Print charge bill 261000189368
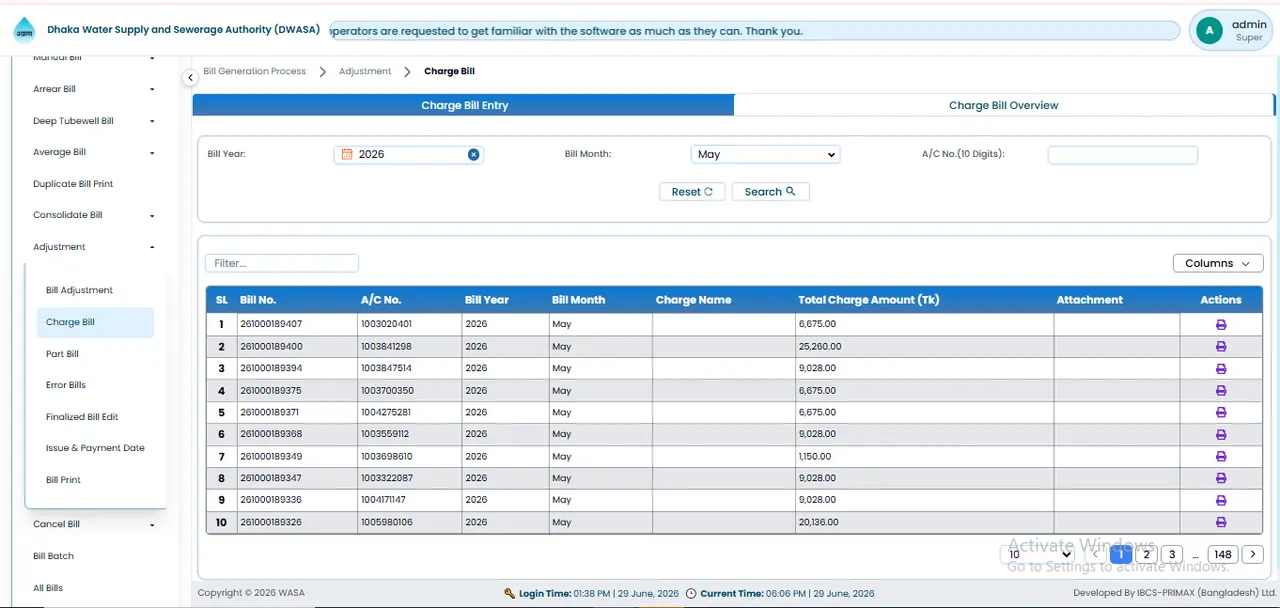Viewport: 1280px width, 608px height. [x=1221, y=435]
